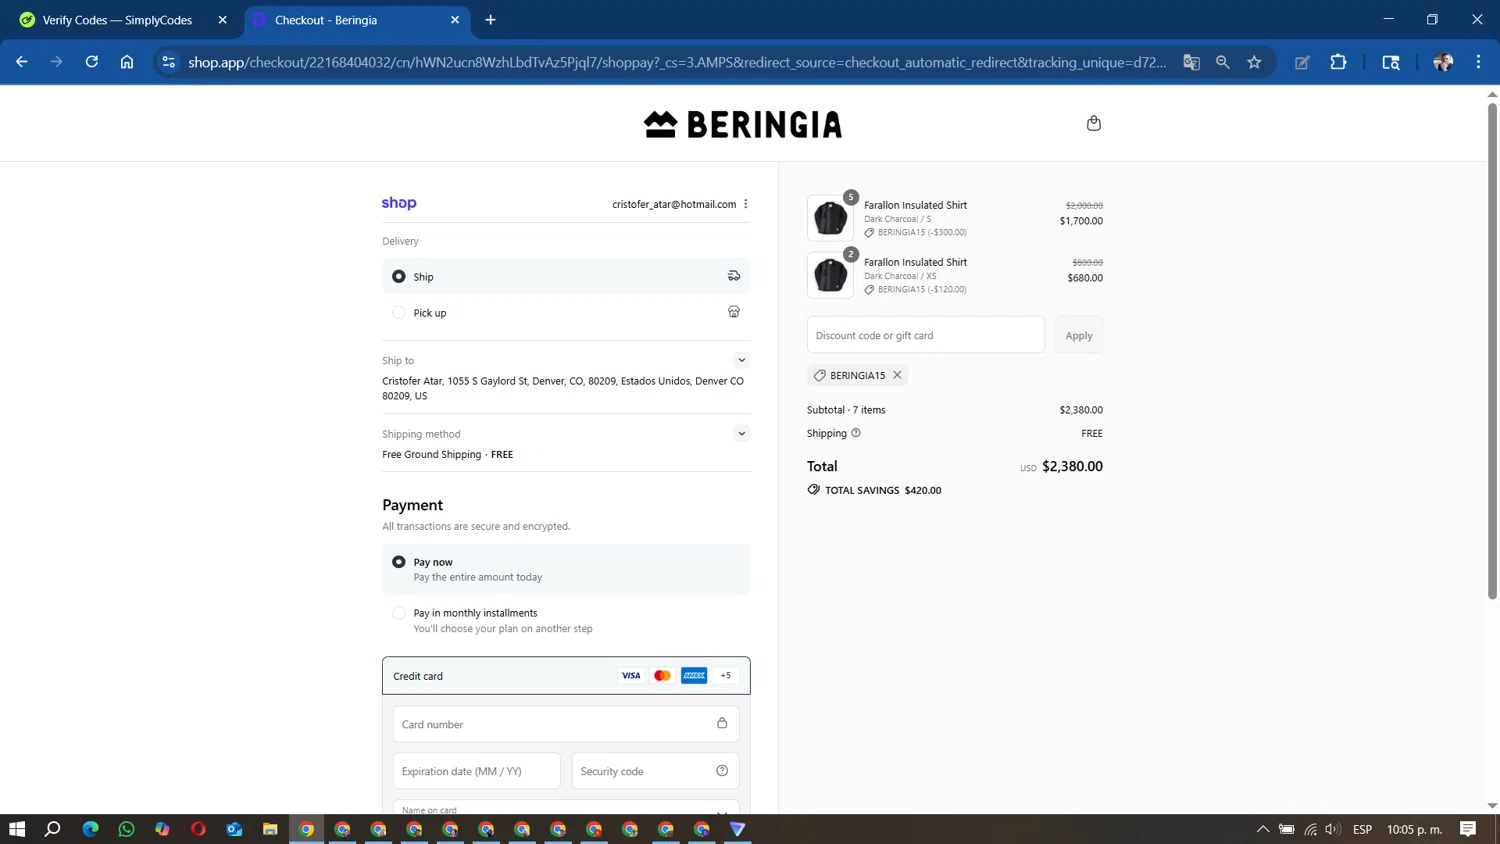
Task: Remove the BERINGIA15 discount code
Action: pos(897,375)
